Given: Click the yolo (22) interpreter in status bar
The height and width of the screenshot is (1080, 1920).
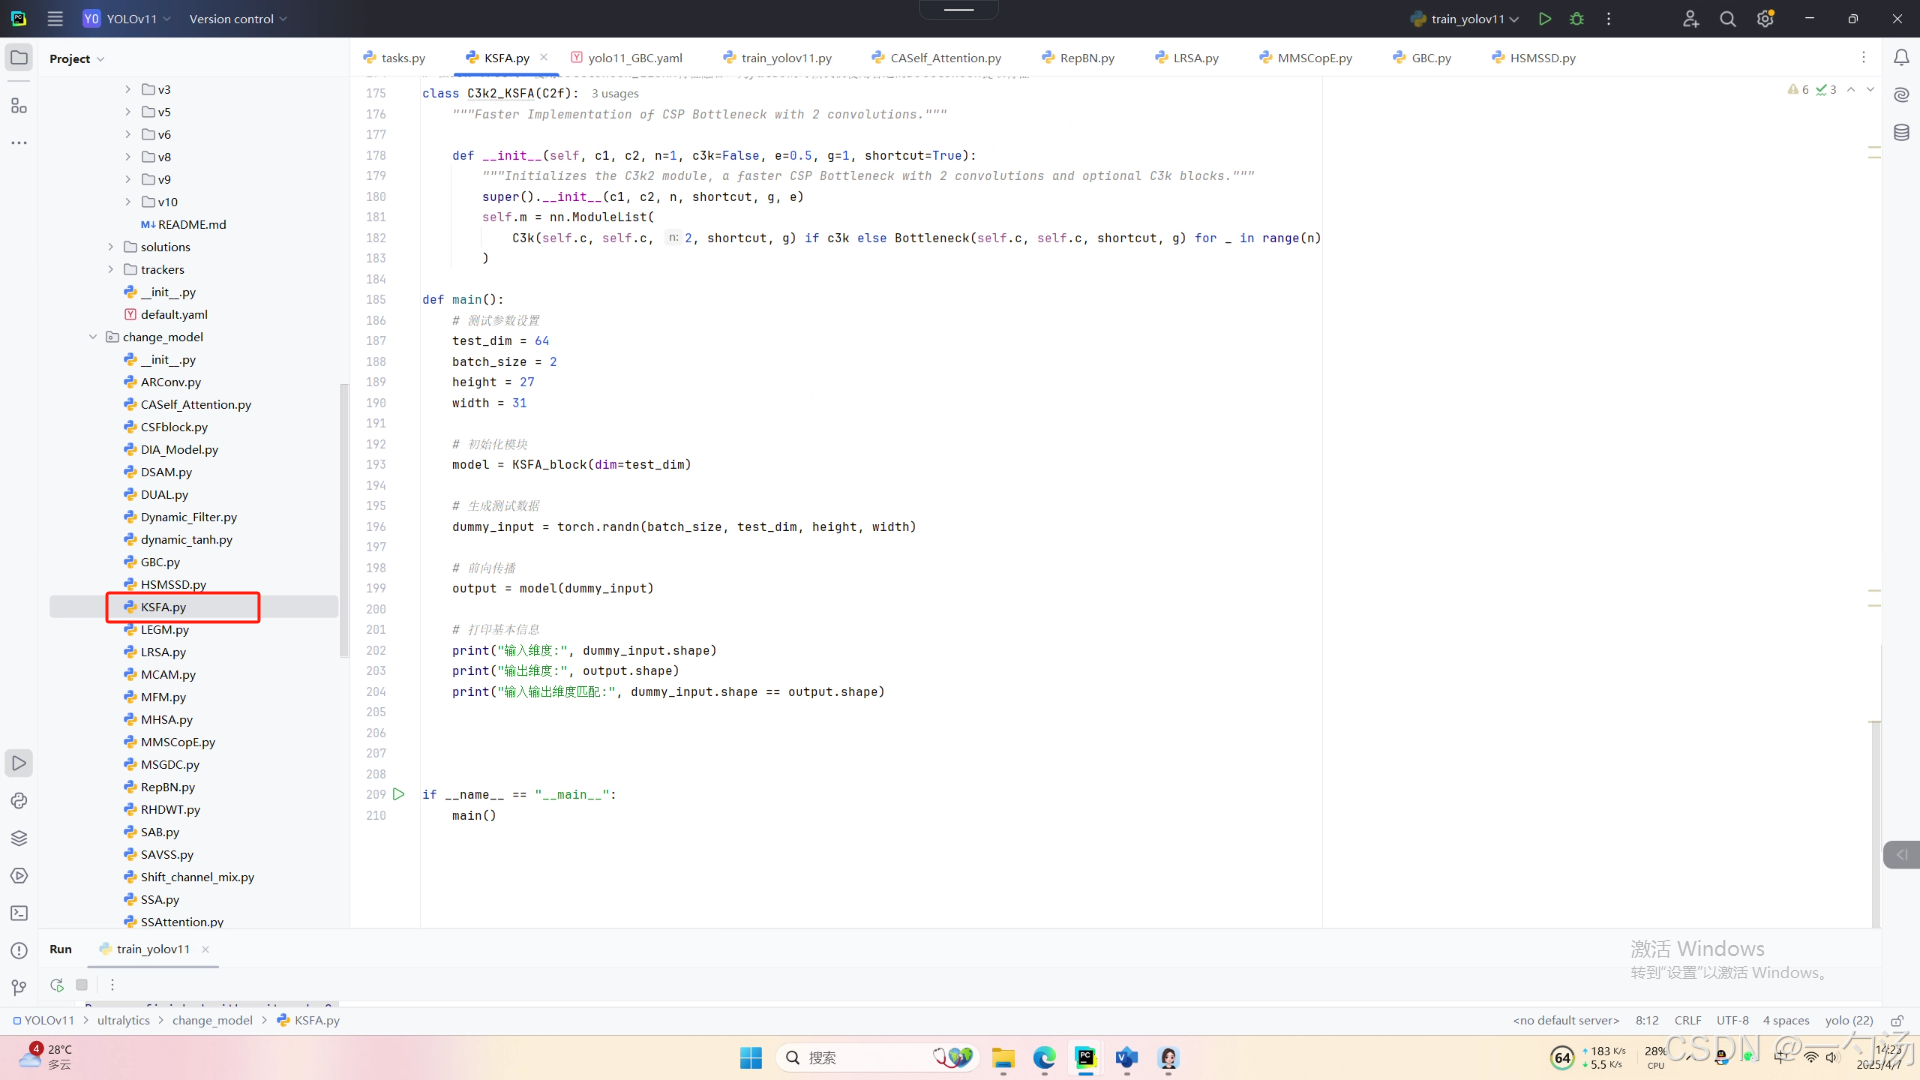Looking at the screenshot, I should tap(1848, 1021).
